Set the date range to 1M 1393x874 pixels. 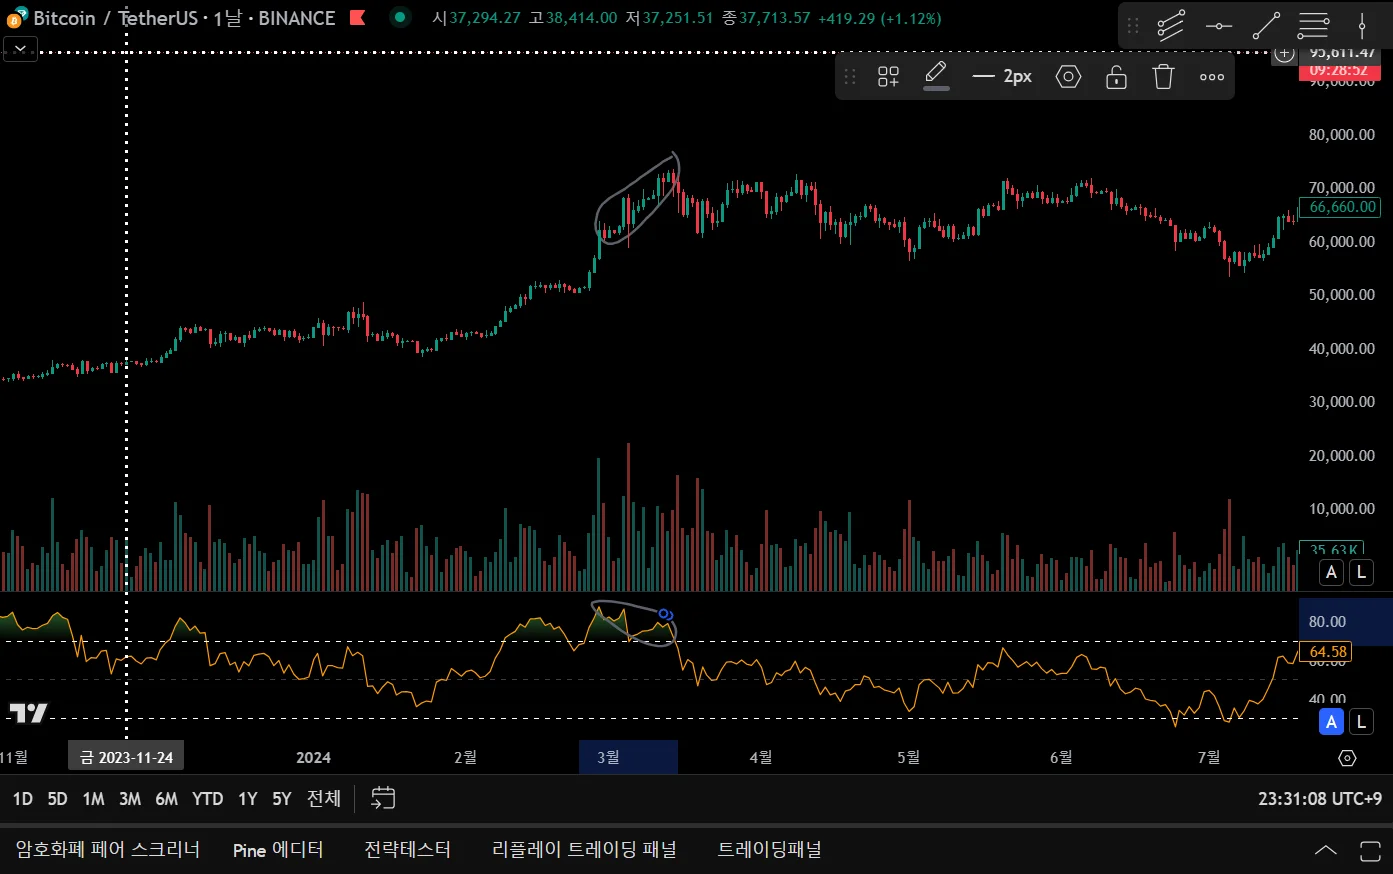(93, 799)
